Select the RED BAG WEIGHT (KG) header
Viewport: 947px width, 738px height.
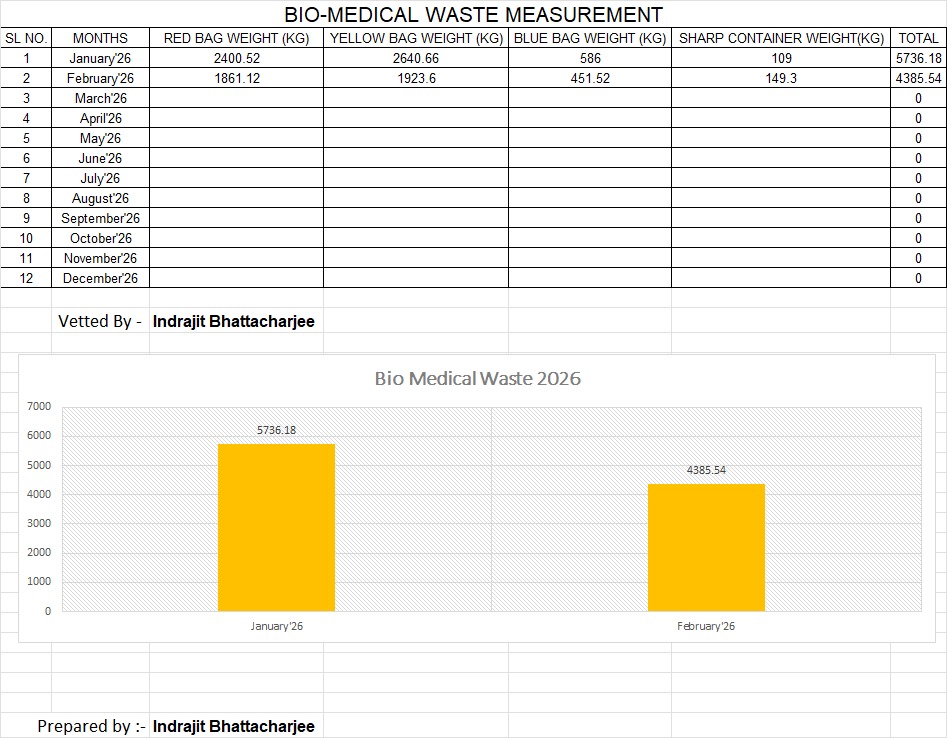click(236, 38)
